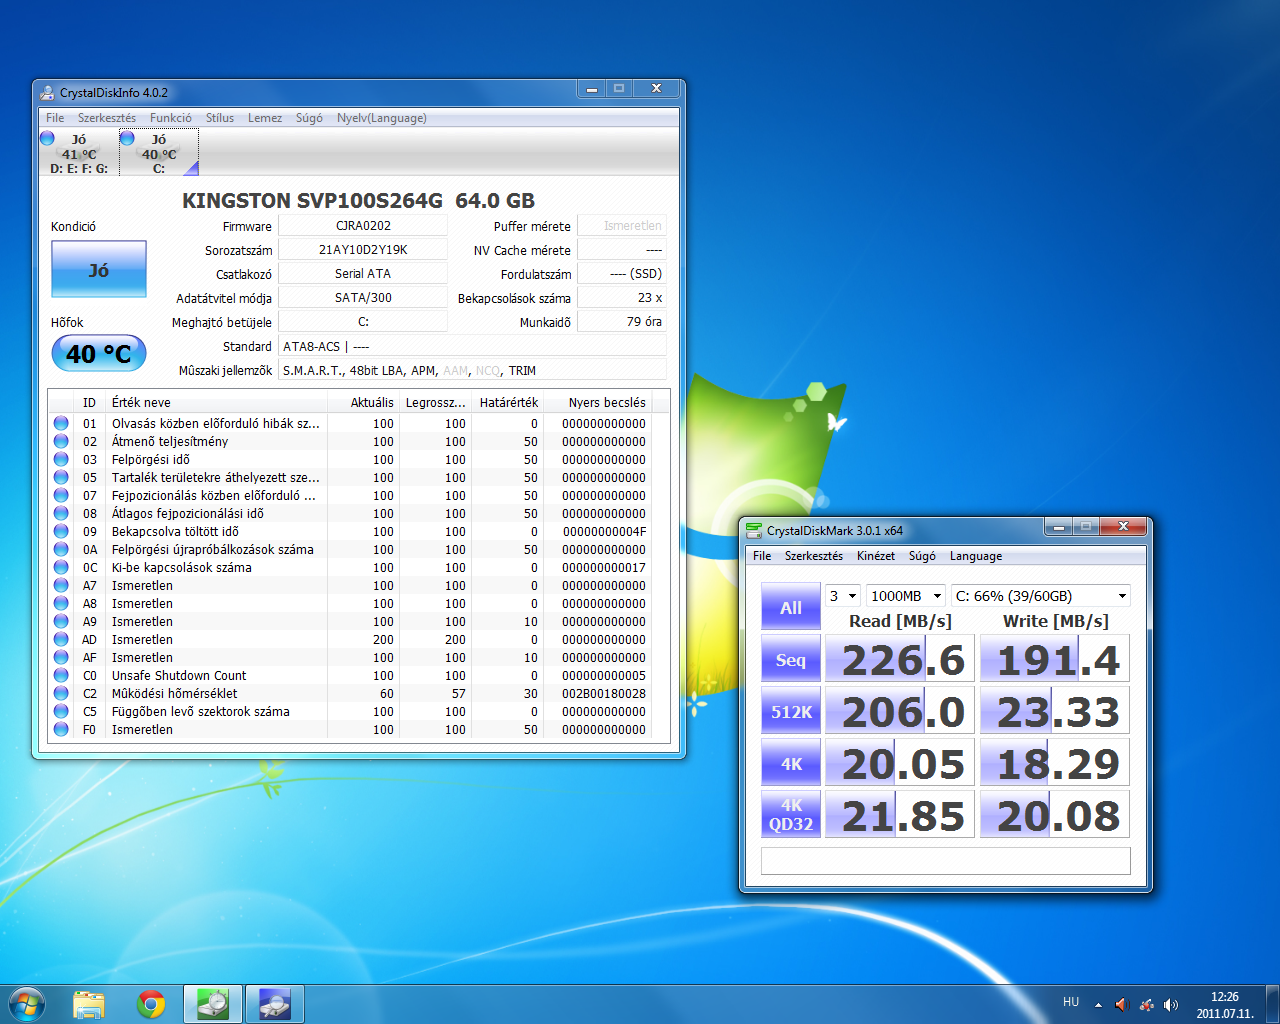The image size is (1280, 1024).
Task: Click the 40 °C temperature indicator
Action: coord(99,353)
